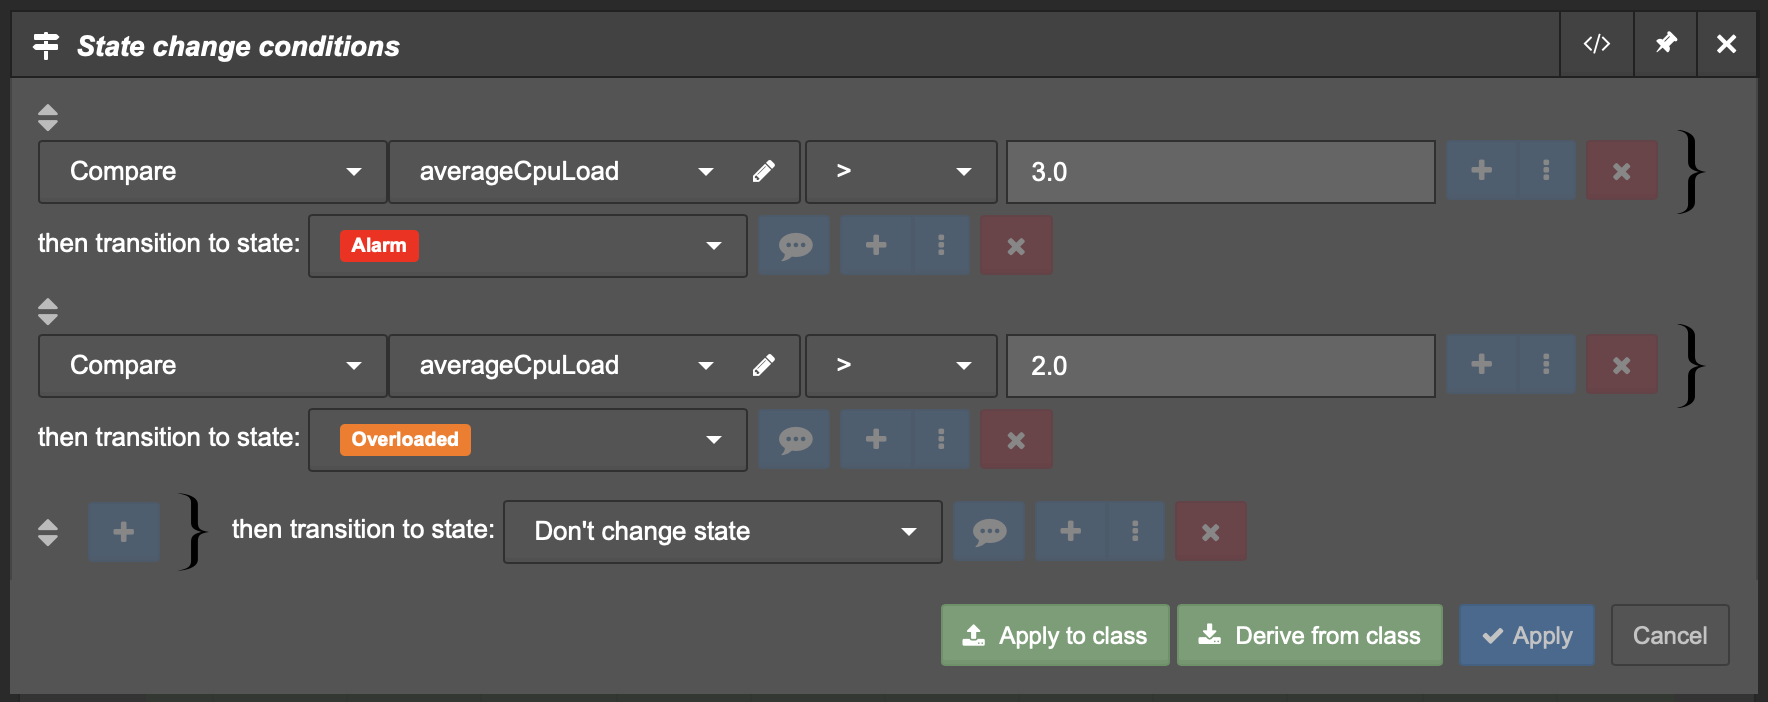Image resolution: width=1768 pixels, height=702 pixels.
Task: Remove the Overloaded transition row
Action: pos(1016,440)
